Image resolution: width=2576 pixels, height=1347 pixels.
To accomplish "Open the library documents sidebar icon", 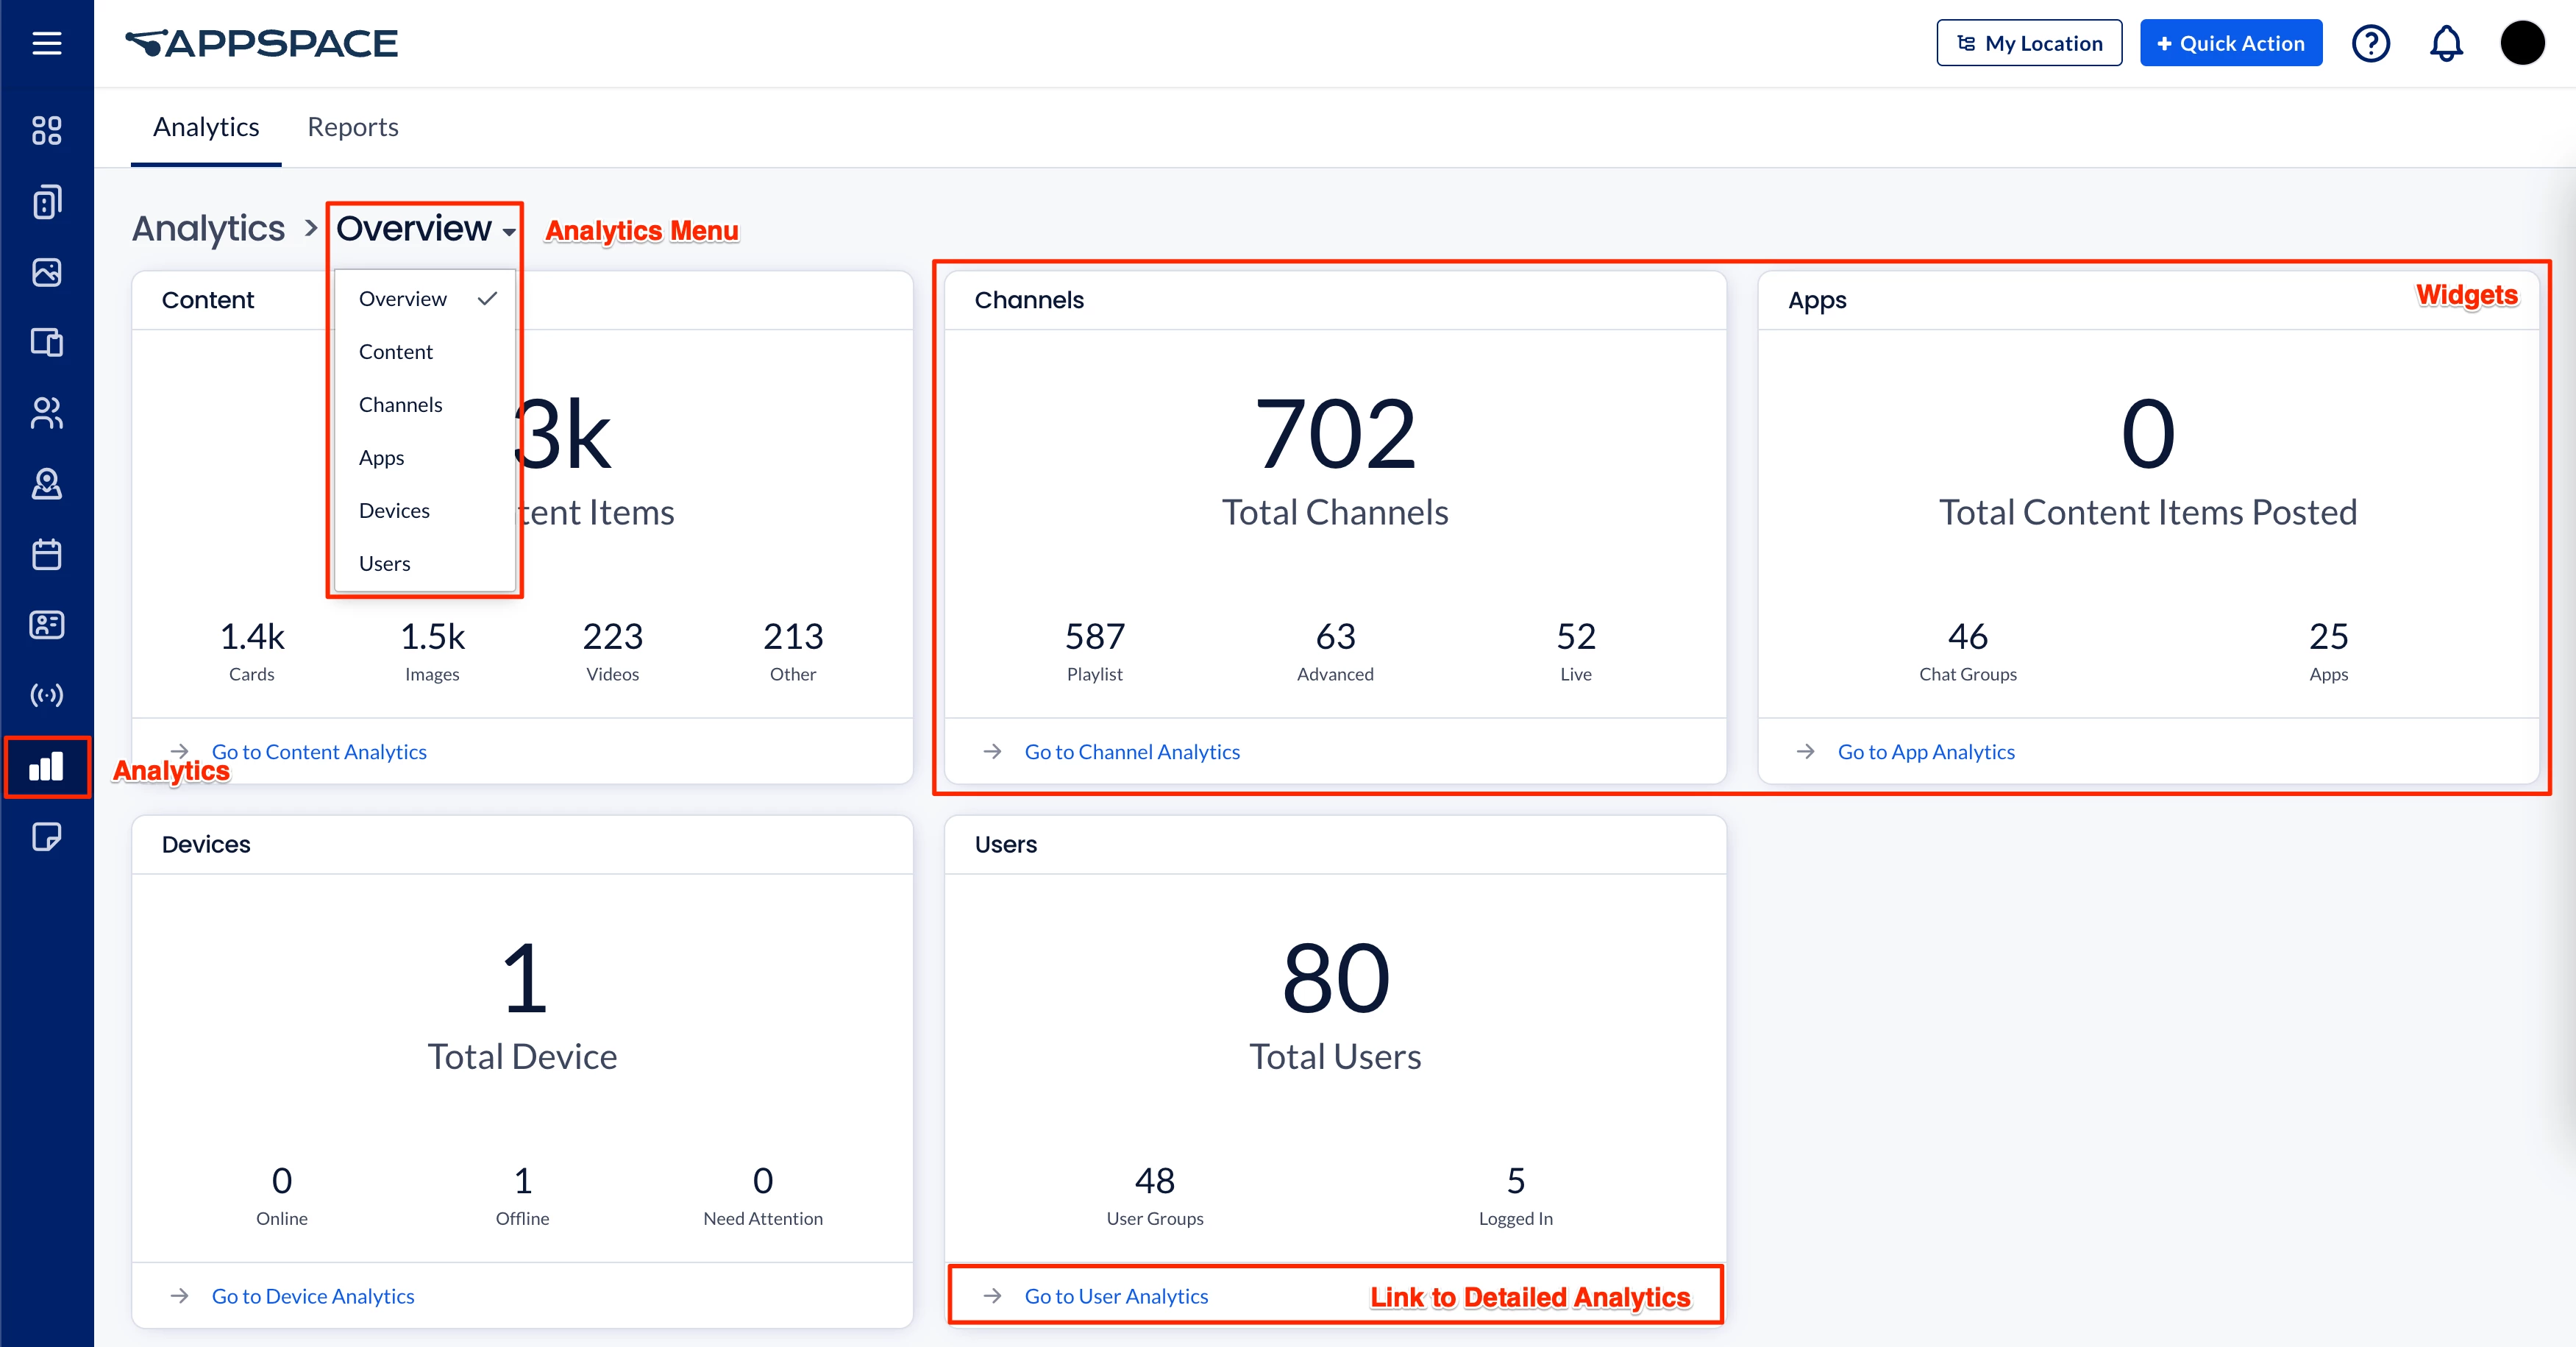I will [47, 201].
